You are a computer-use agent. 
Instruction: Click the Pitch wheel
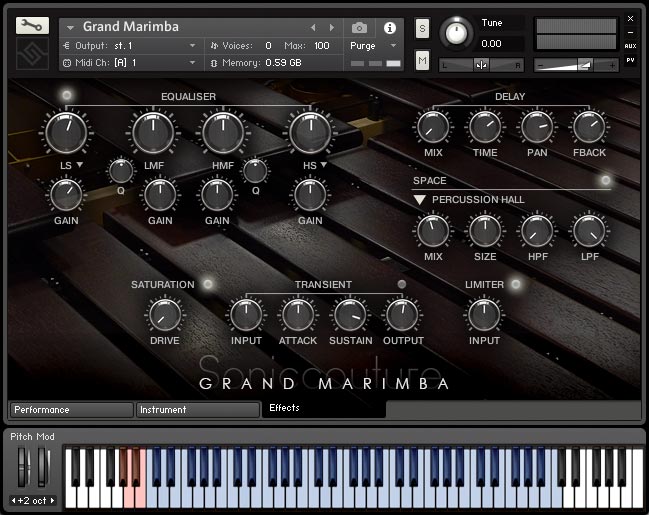[x=23, y=467]
